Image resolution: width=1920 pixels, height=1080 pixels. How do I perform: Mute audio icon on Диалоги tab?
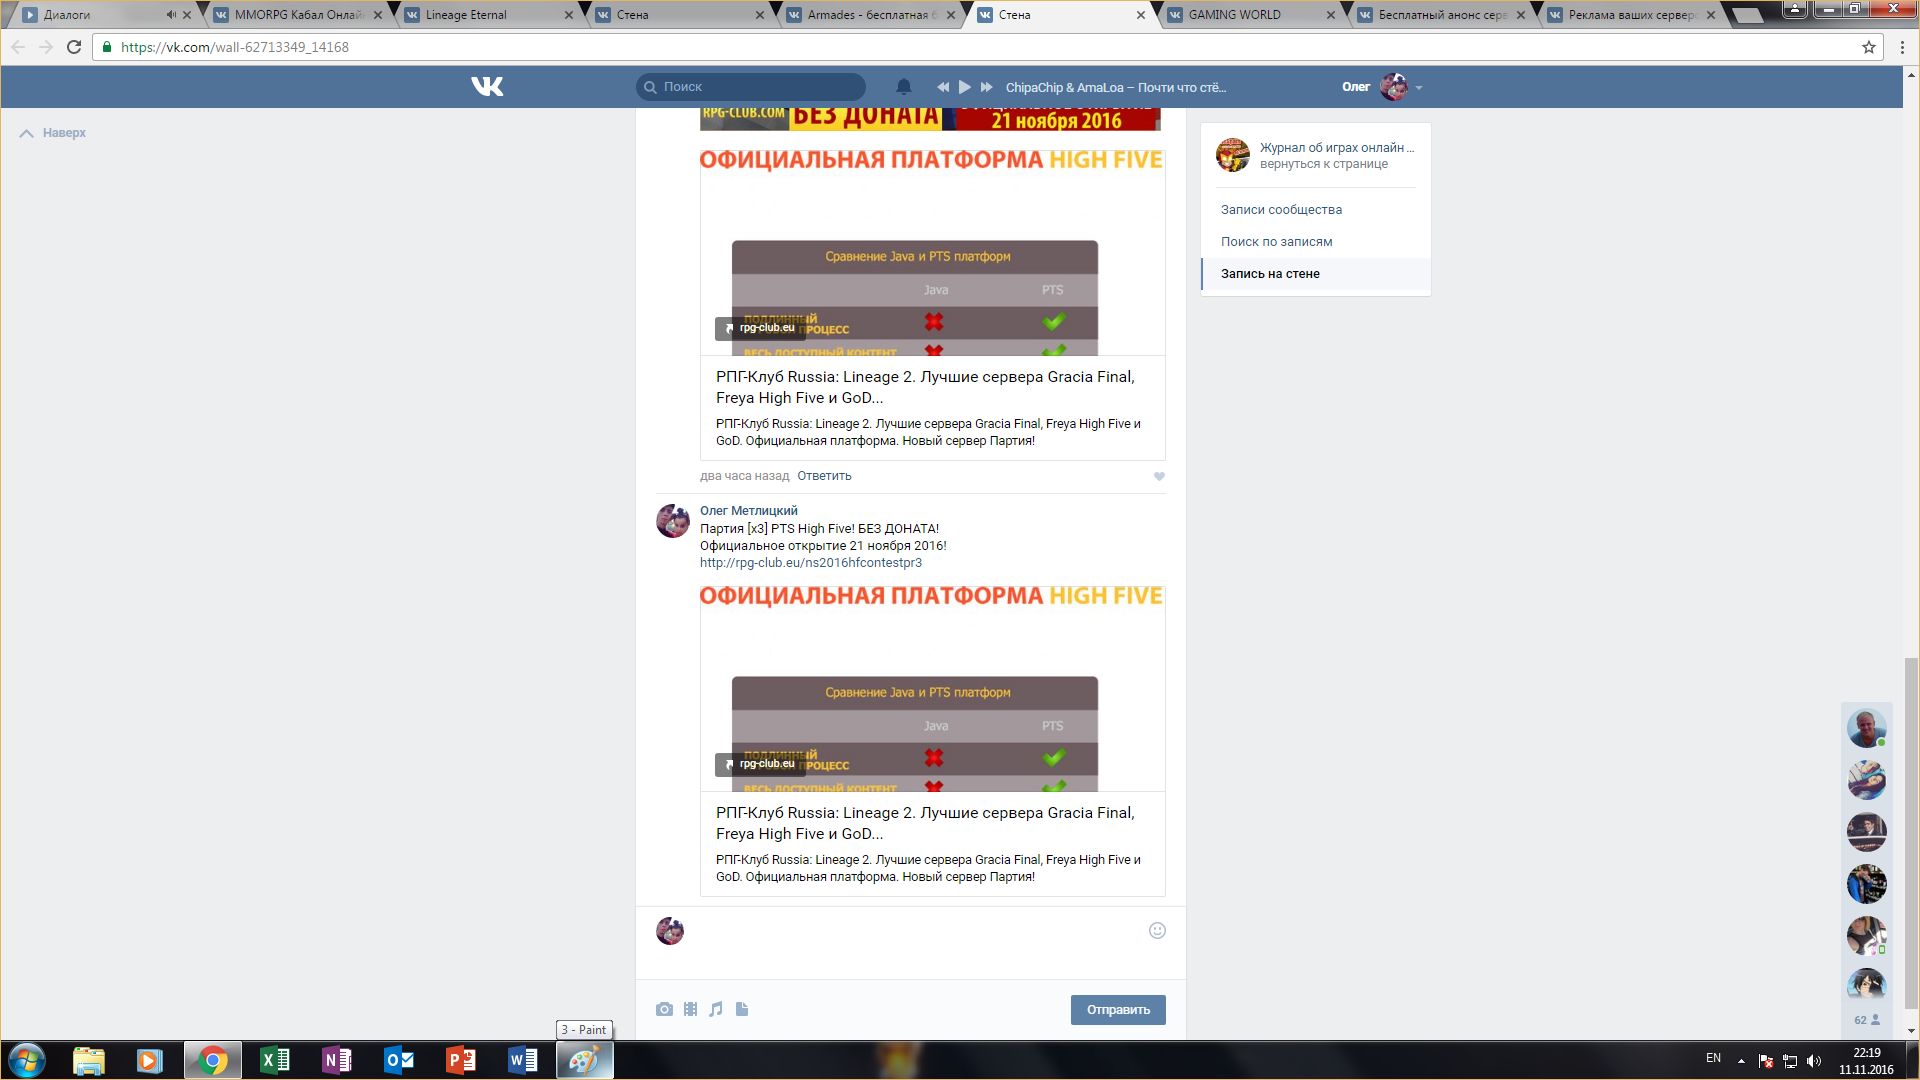click(x=171, y=15)
